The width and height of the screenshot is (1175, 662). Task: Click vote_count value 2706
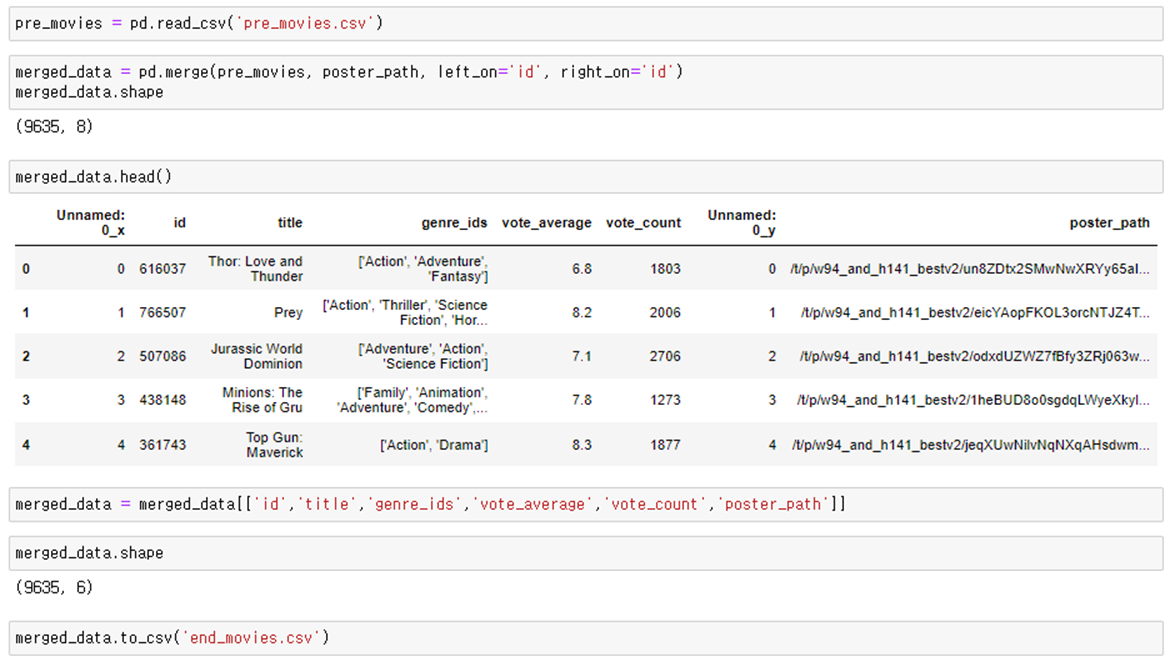click(665, 356)
